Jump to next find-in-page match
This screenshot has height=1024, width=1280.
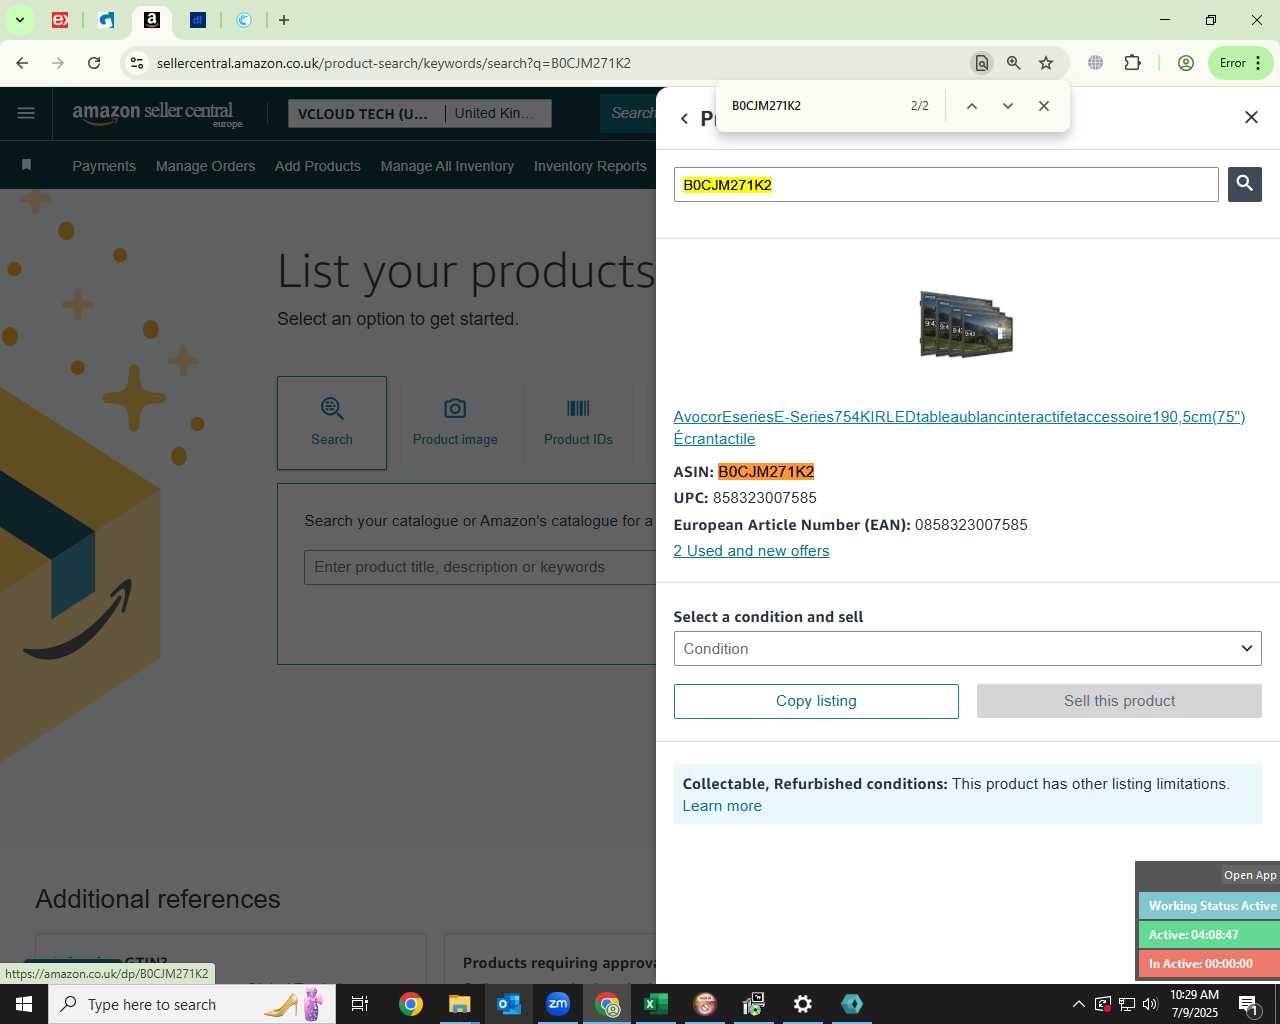(1007, 106)
